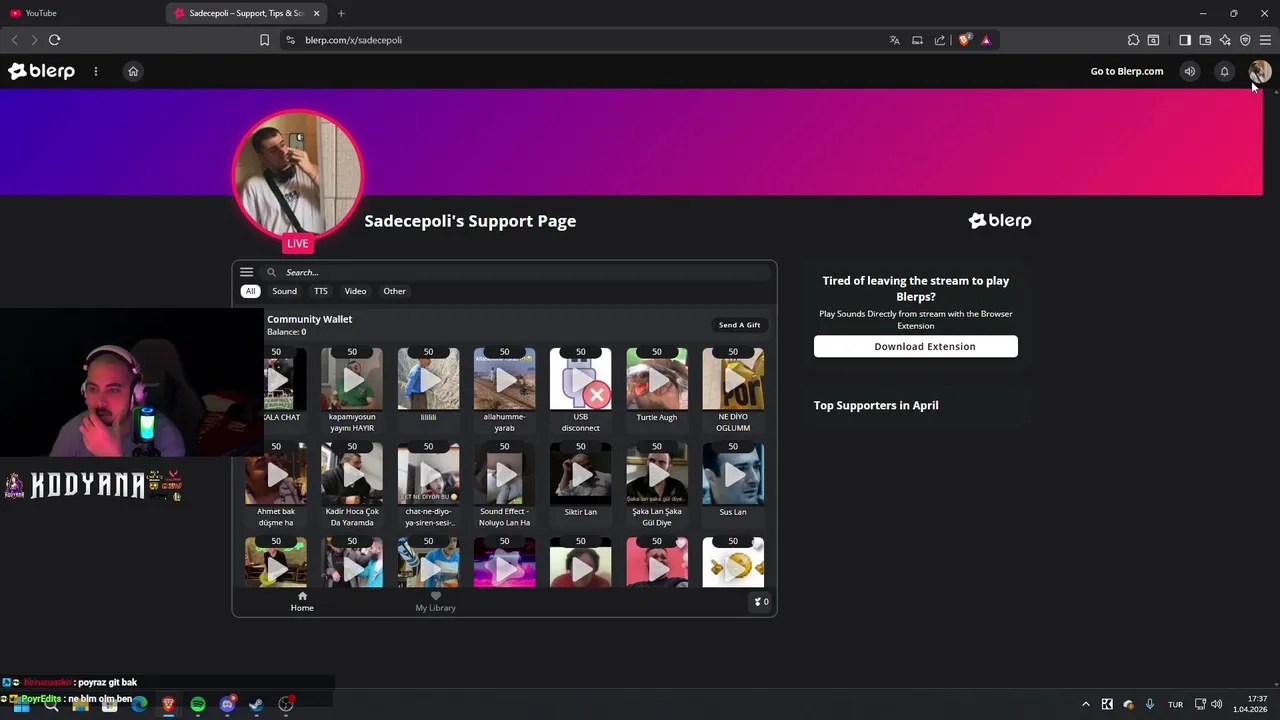
Task: Play the 'Ahmet bak düşme ha' clip
Action: click(x=276, y=474)
